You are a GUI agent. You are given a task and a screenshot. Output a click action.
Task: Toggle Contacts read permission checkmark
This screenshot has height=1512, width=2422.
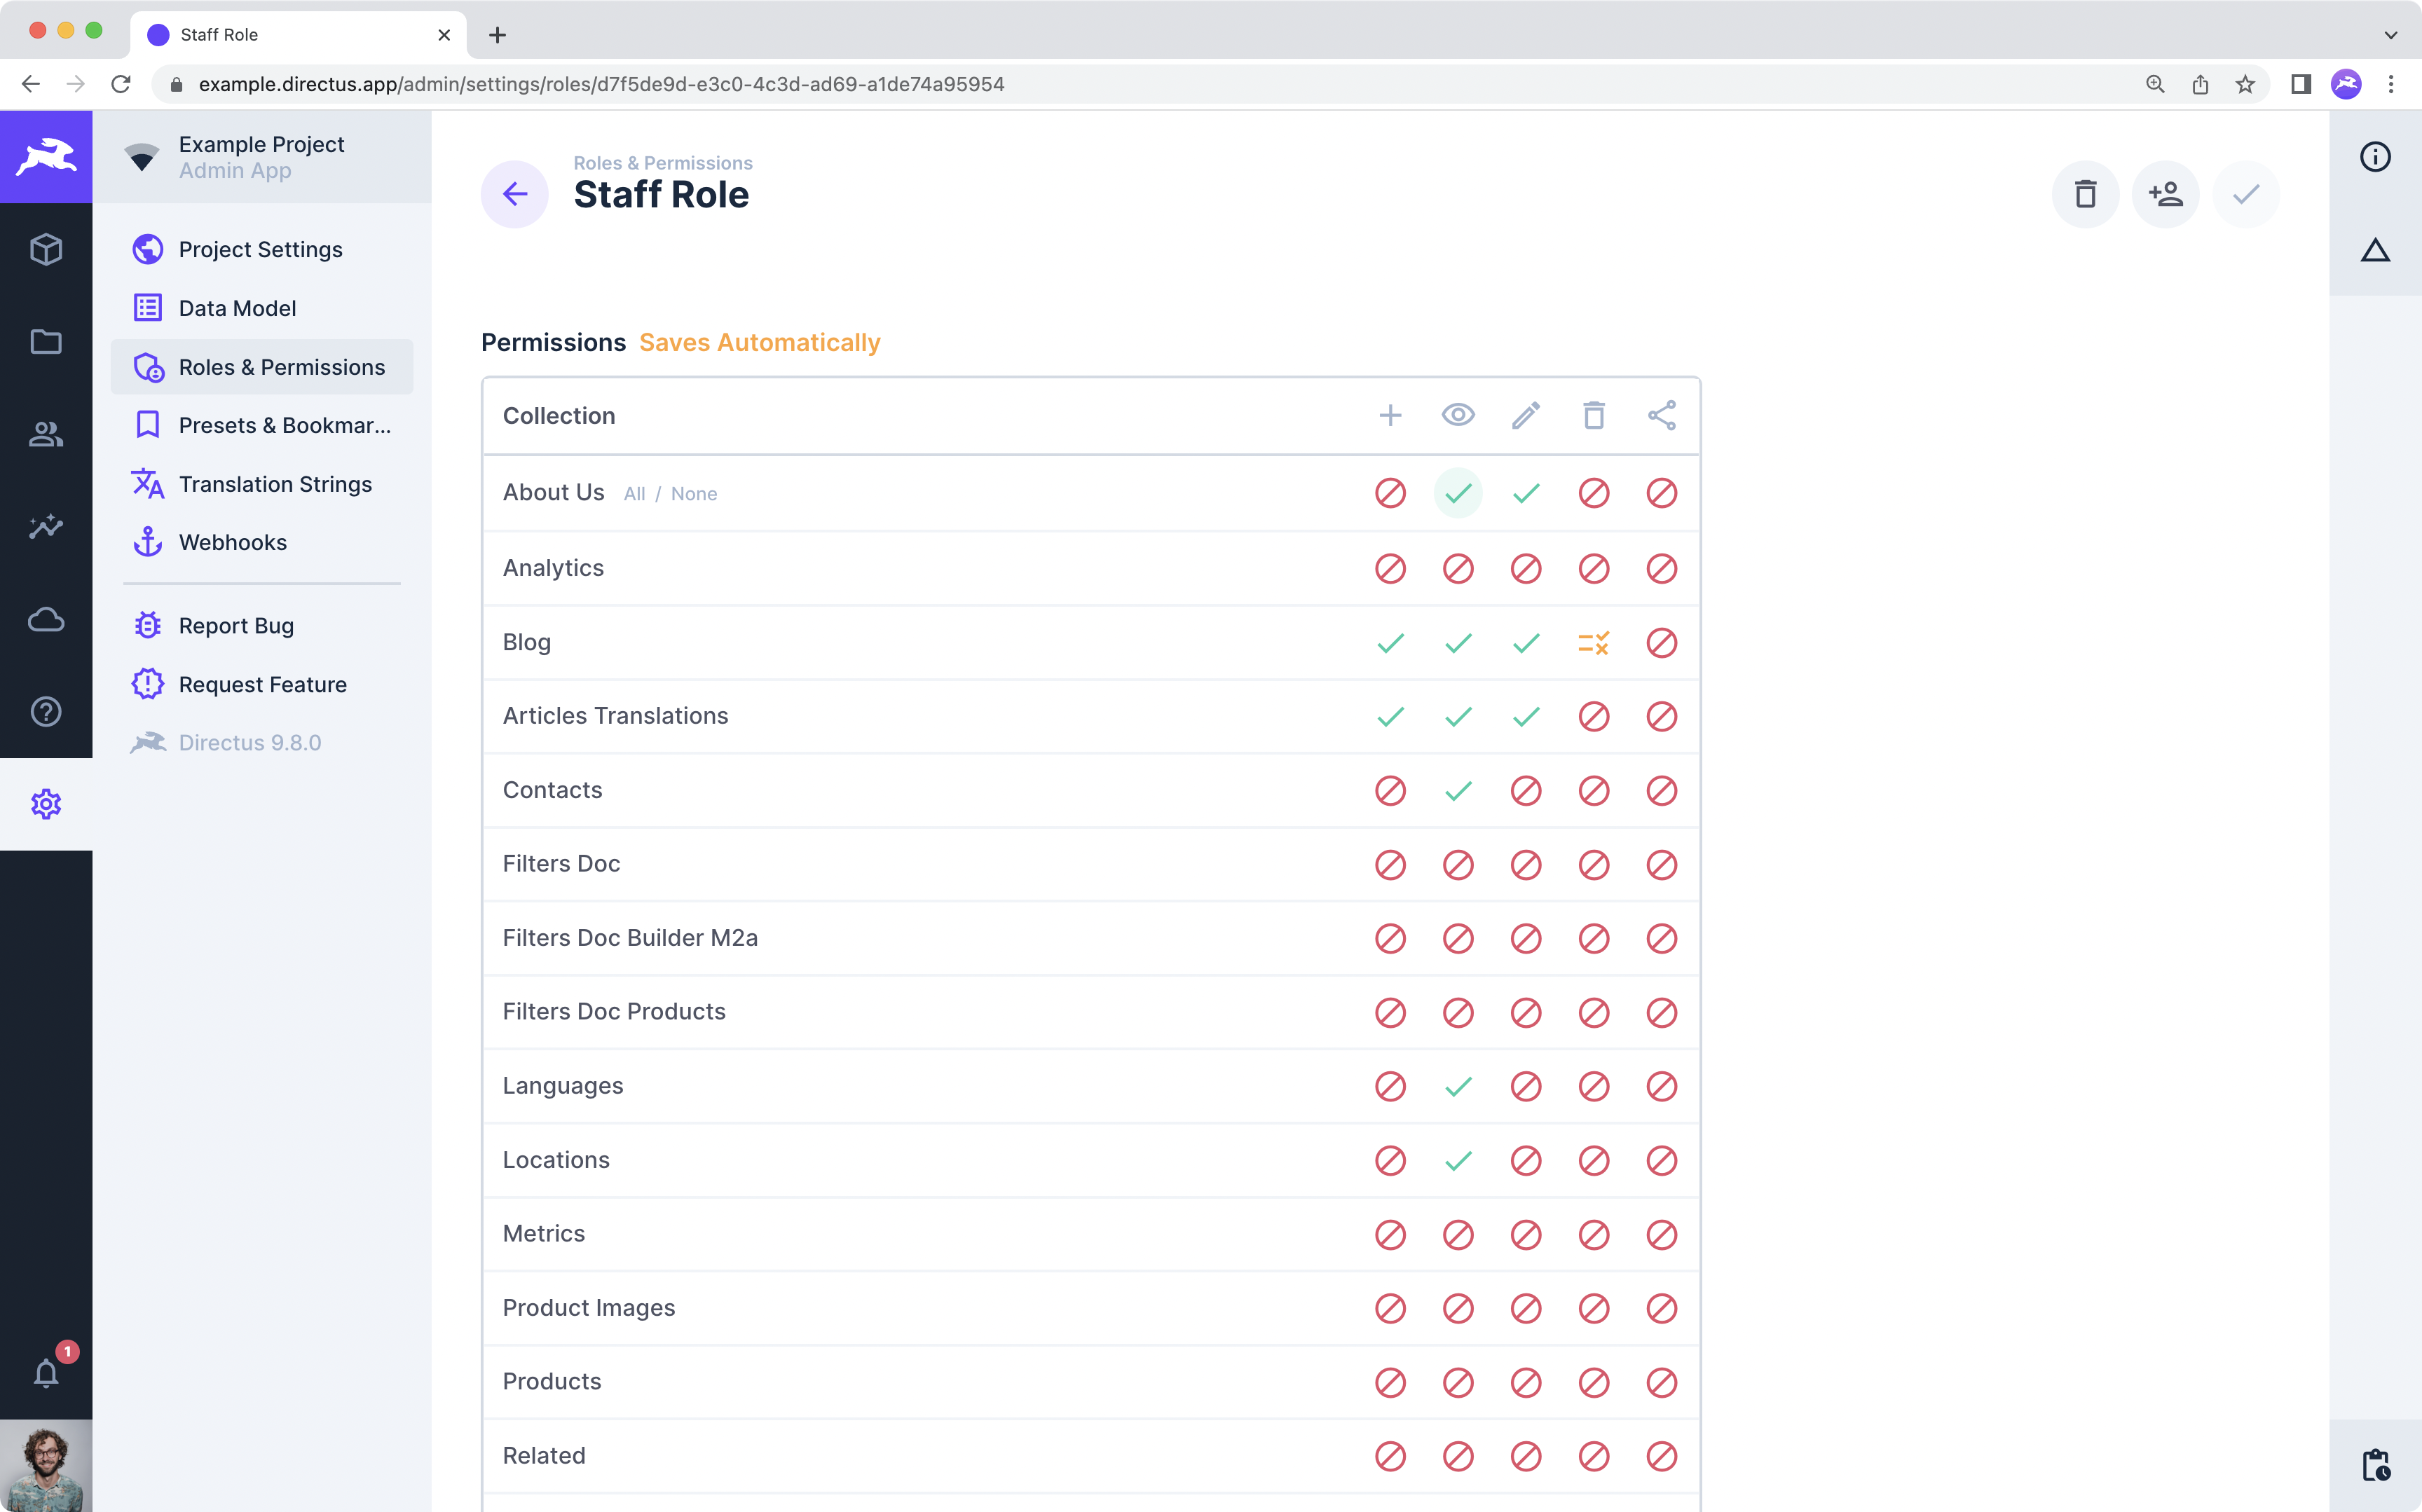pyautogui.click(x=1458, y=791)
